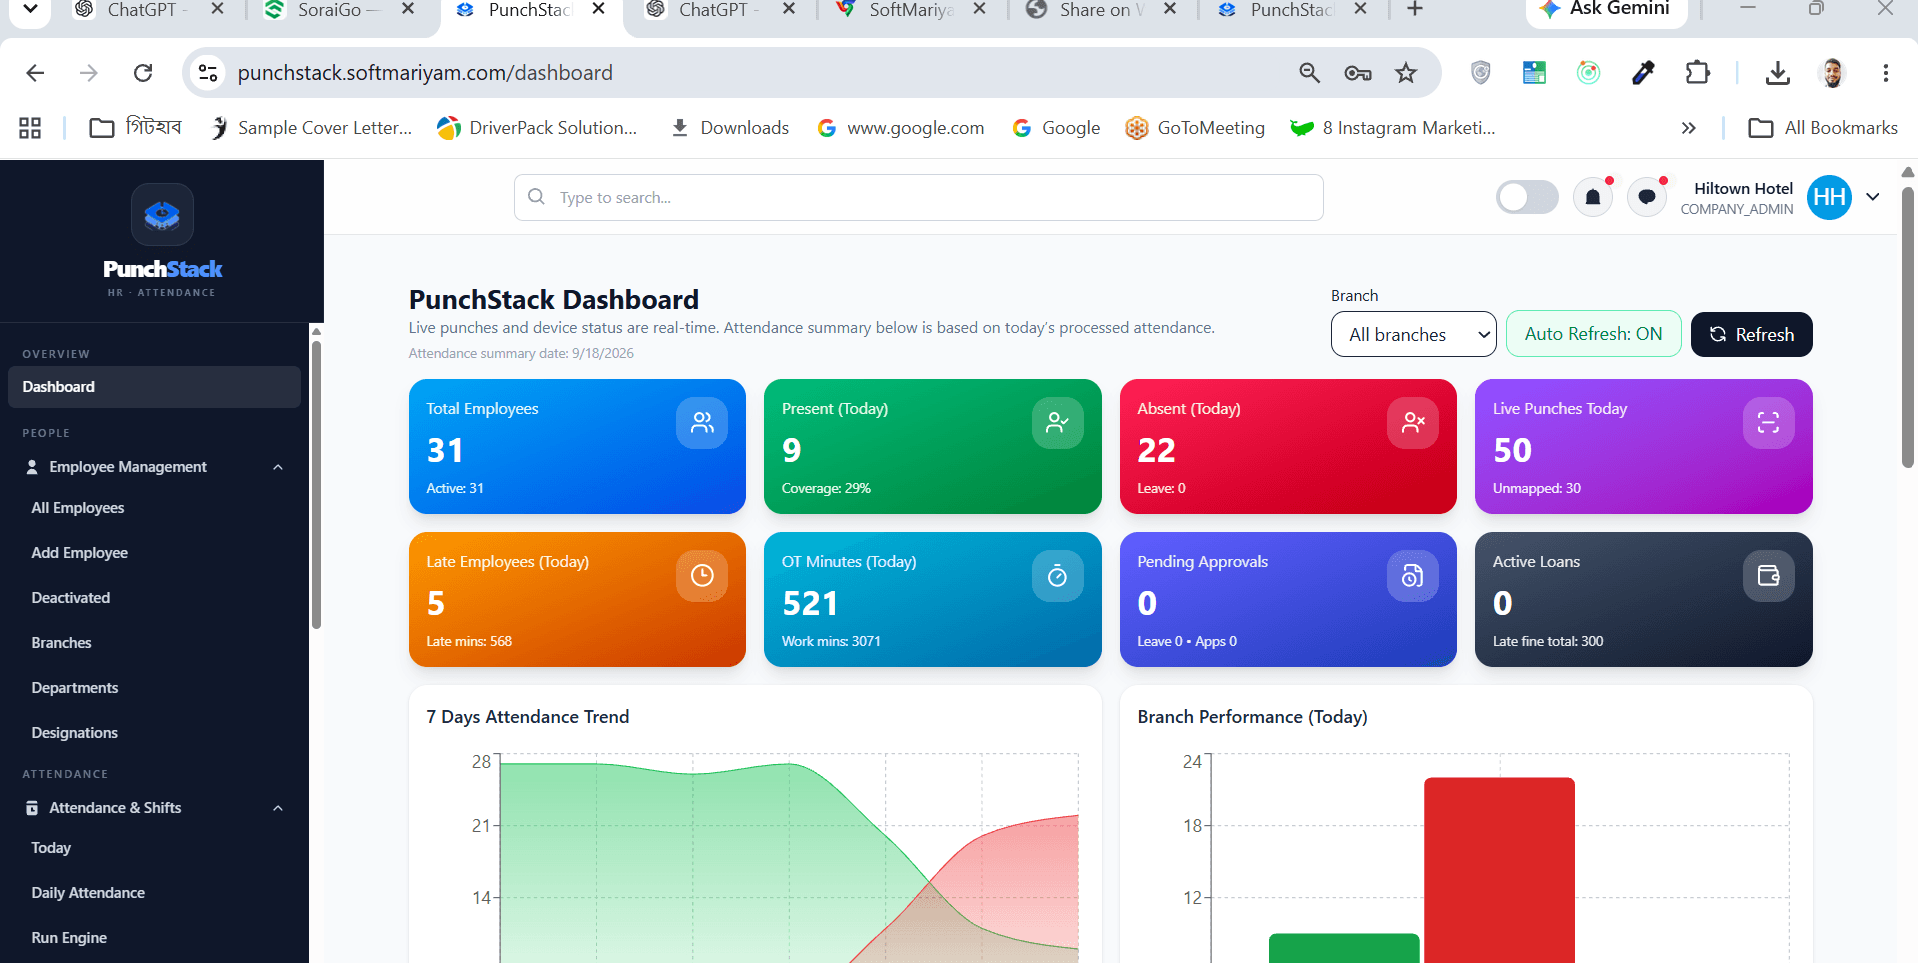The width and height of the screenshot is (1918, 963).
Task: Show hidden bookmarks with the double chevron
Action: [x=1689, y=128]
